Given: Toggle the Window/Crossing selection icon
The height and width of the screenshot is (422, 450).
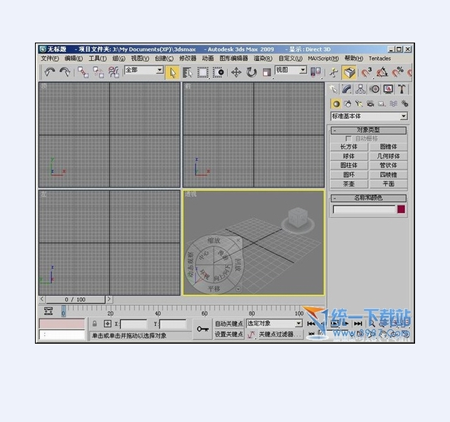Looking at the screenshot, I should click(218, 72).
